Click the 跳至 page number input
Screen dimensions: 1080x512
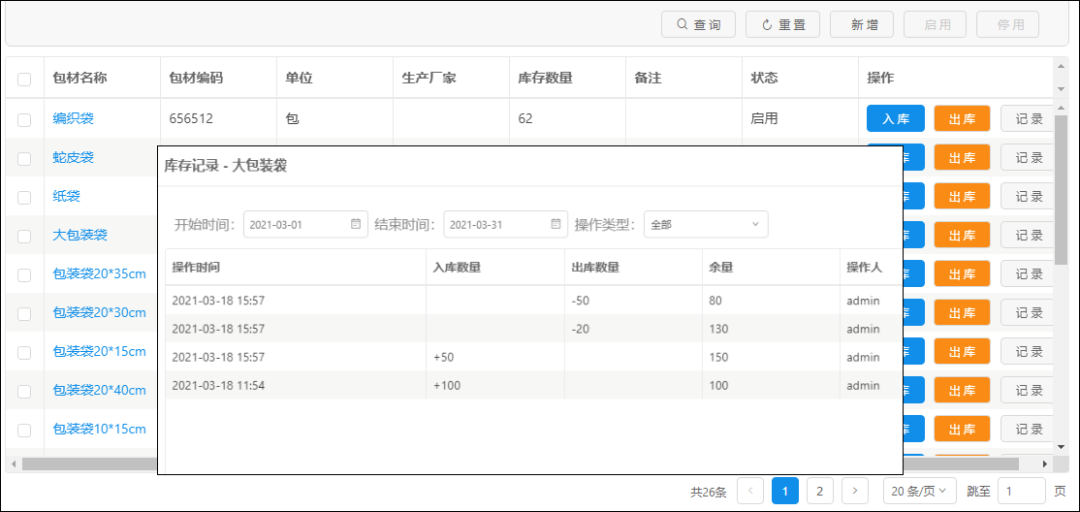click(x=1021, y=491)
